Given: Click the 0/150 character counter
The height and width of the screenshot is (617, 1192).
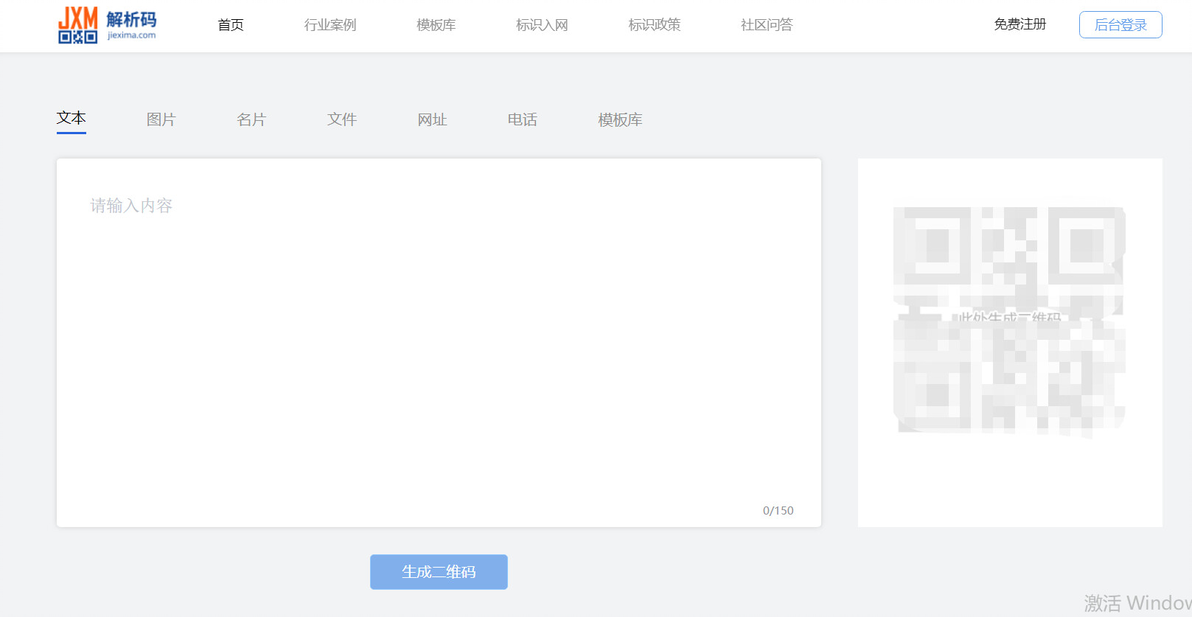Looking at the screenshot, I should click(778, 511).
